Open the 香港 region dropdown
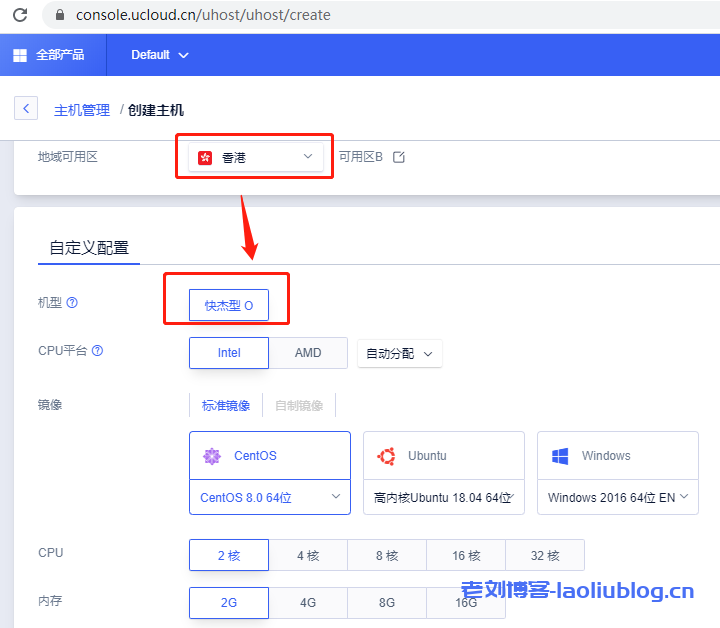Image resolution: width=720 pixels, height=628 pixels. tap(258, 157)
